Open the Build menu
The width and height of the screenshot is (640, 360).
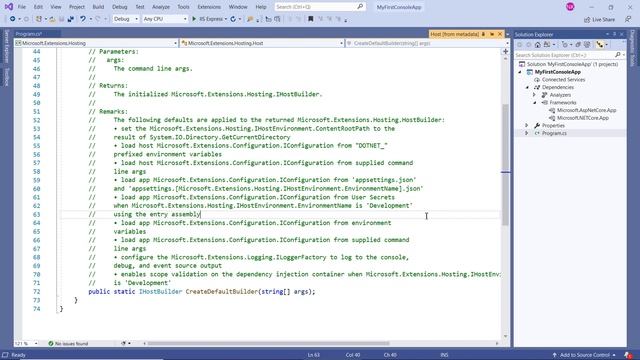[98, 7]
